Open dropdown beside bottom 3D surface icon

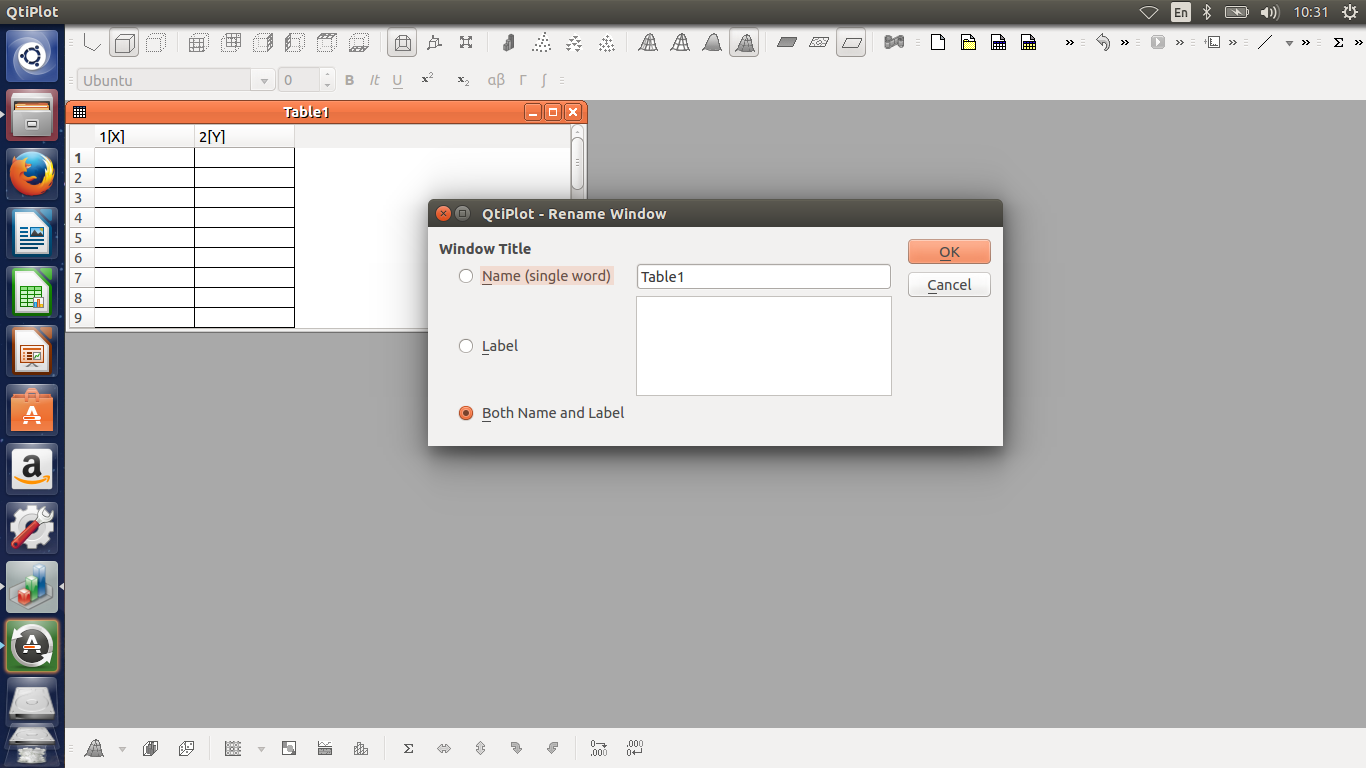[122, 748]
